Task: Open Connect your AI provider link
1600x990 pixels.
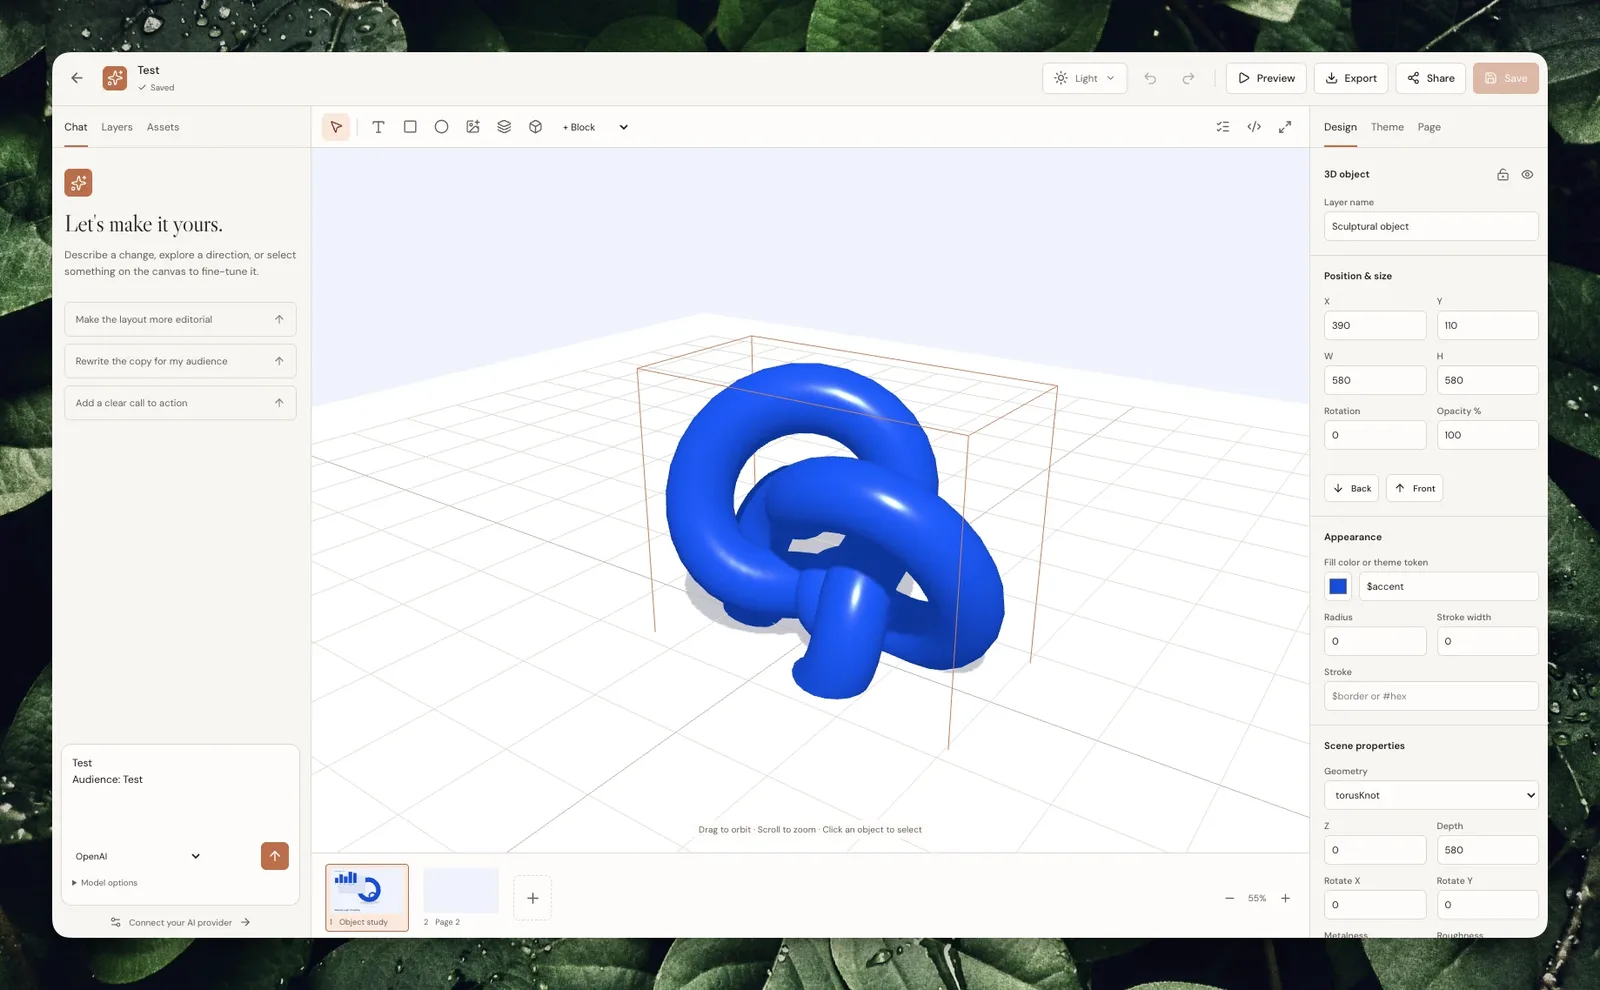Action: pyautogui.click(x=180, y=922)
